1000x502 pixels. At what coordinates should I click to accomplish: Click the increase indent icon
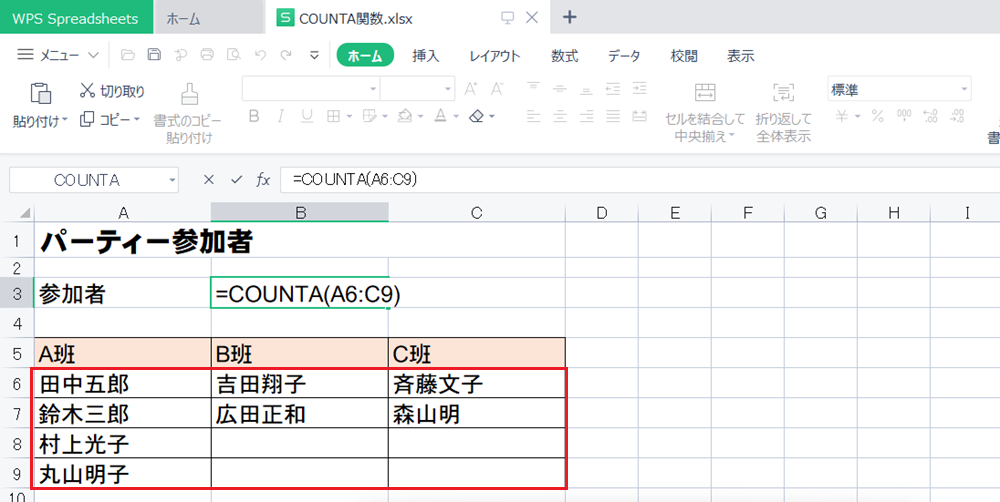coord(640,89)
